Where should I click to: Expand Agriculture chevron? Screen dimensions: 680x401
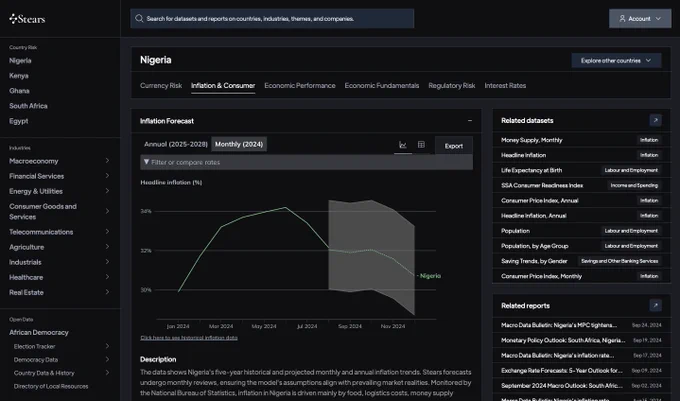coord(107,247)
